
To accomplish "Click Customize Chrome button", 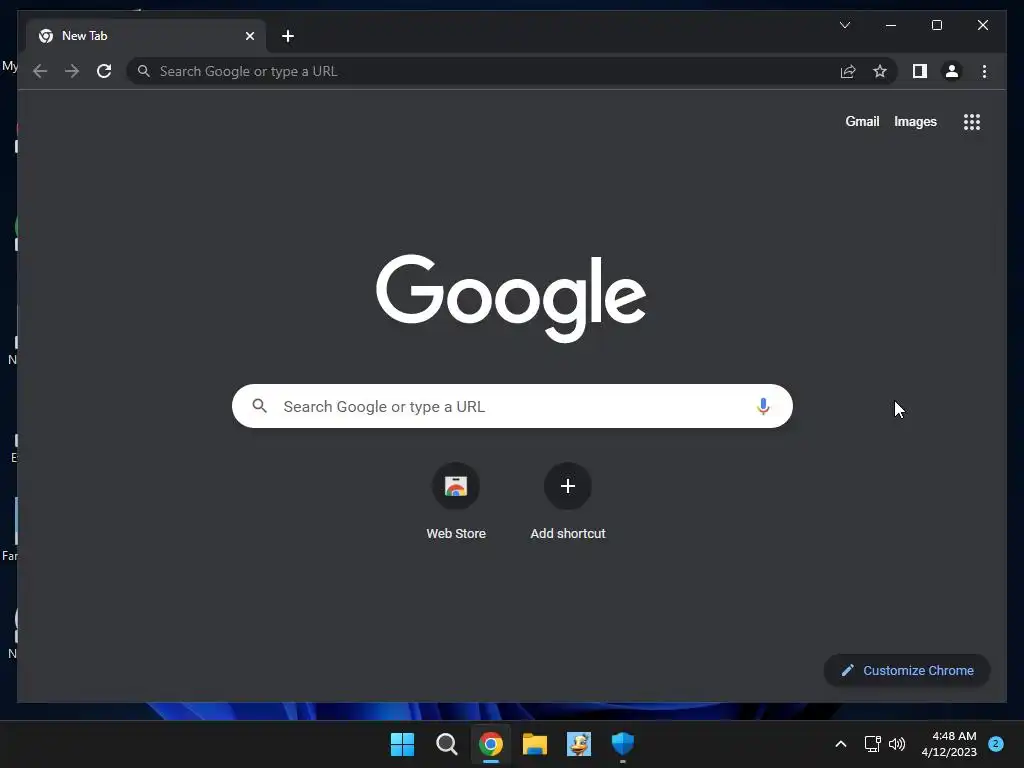I will [x=907, y=671].
